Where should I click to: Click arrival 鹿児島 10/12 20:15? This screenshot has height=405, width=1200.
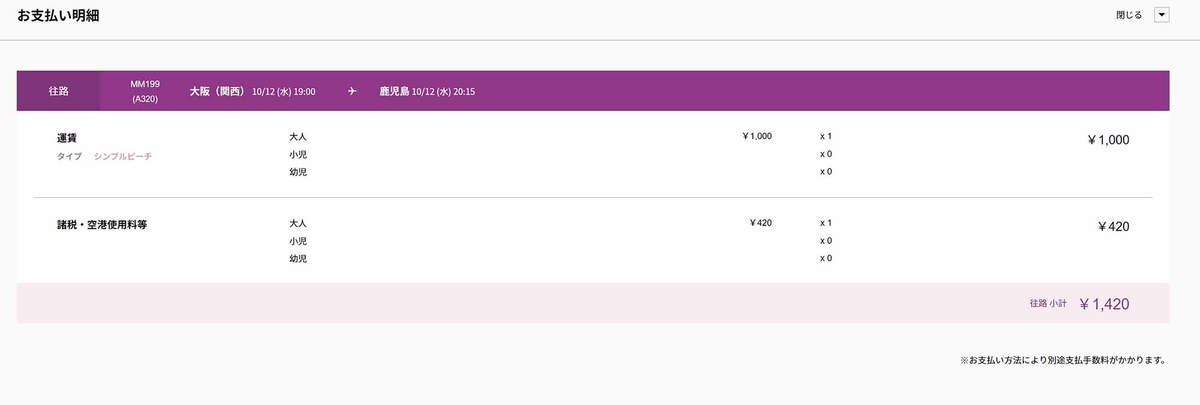427,91
